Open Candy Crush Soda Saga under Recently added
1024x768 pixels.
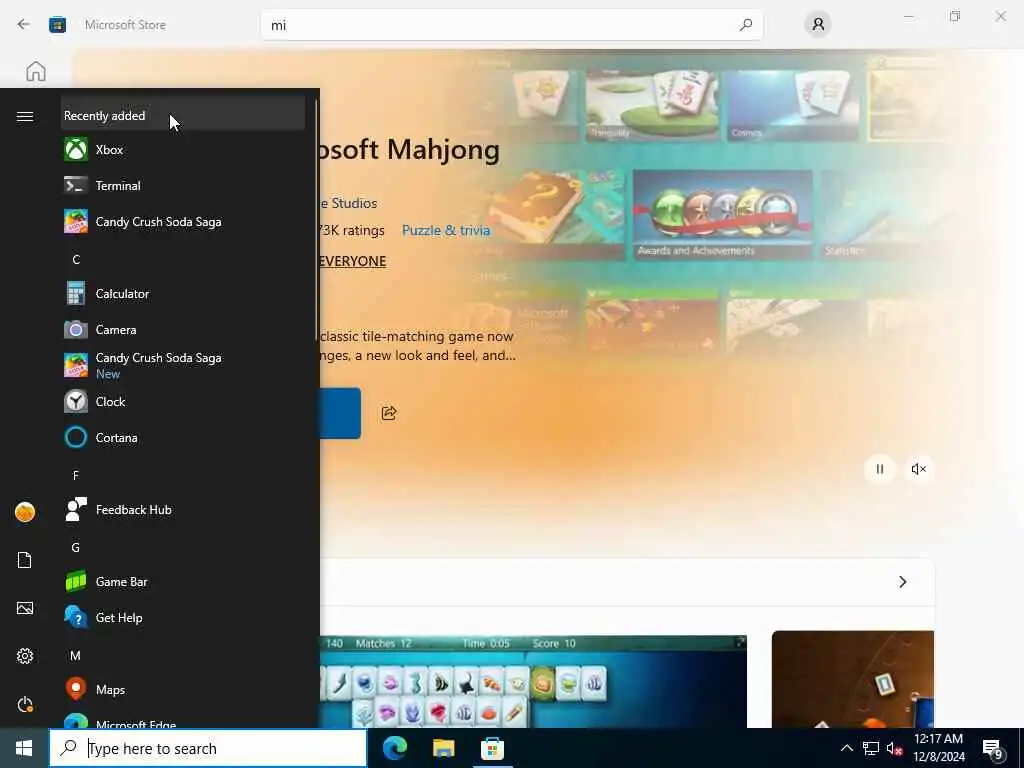183,221
